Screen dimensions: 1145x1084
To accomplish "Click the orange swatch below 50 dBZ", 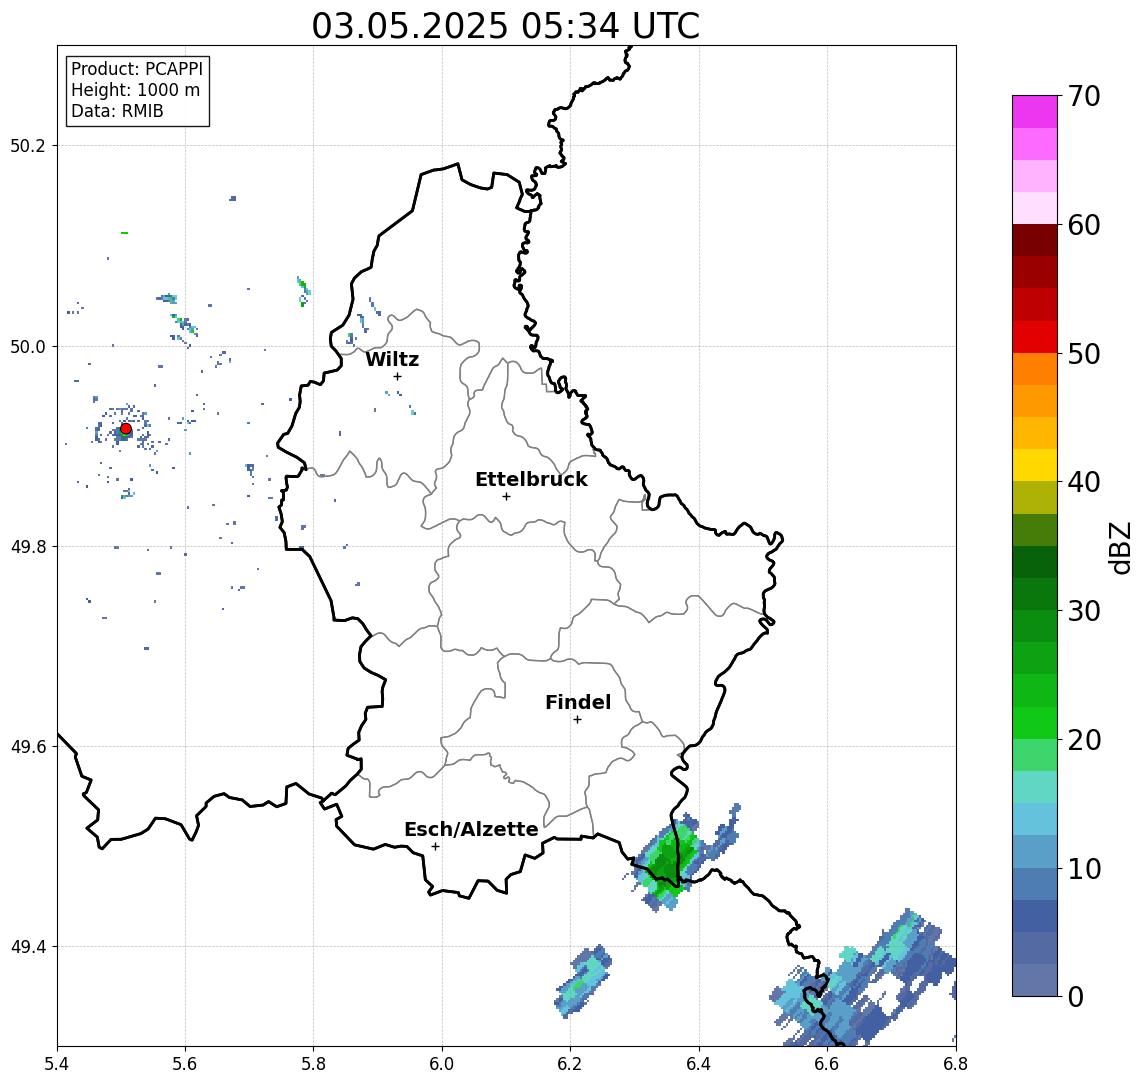I will [1035, 369].
